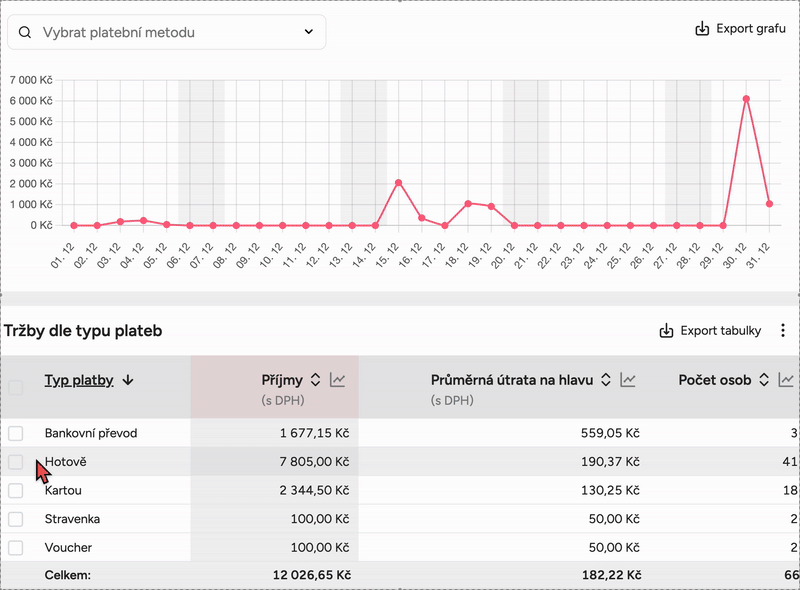Tick the Hotově row checkbox
Screen dimensions: 800x590
pos(16,462)
